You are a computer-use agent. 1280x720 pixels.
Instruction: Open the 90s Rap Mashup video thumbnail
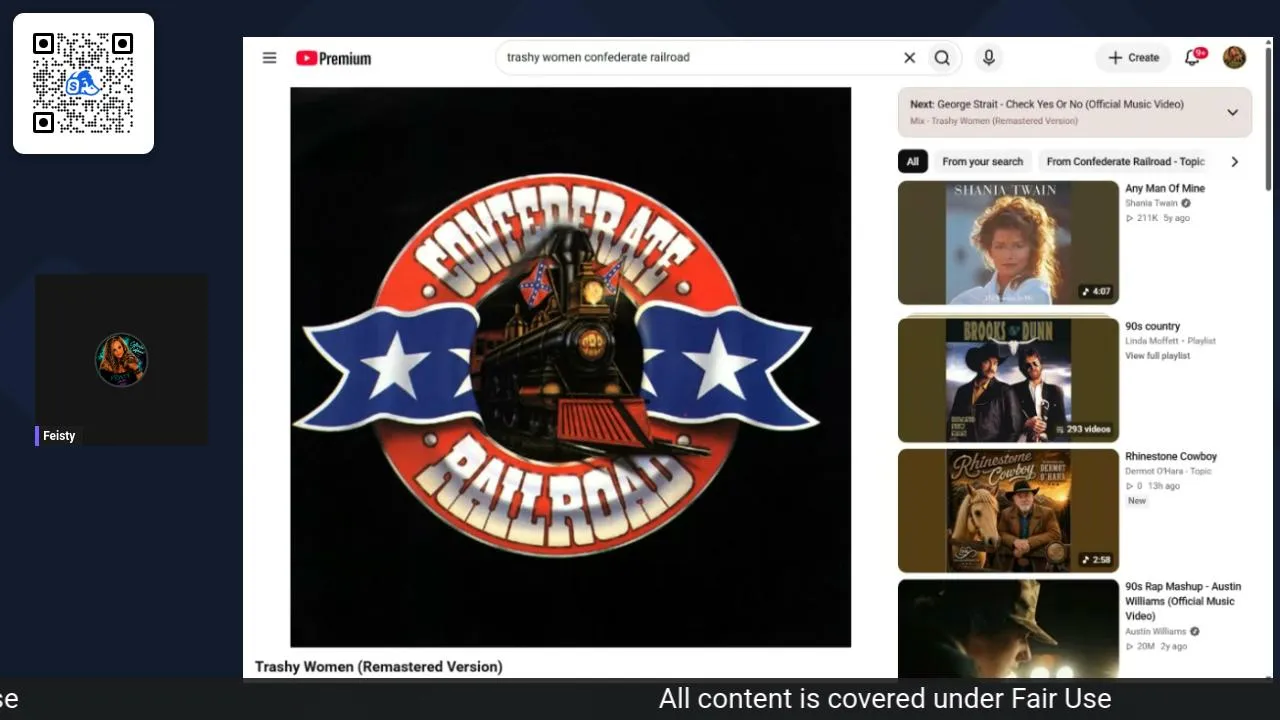tap(1008, 629)
